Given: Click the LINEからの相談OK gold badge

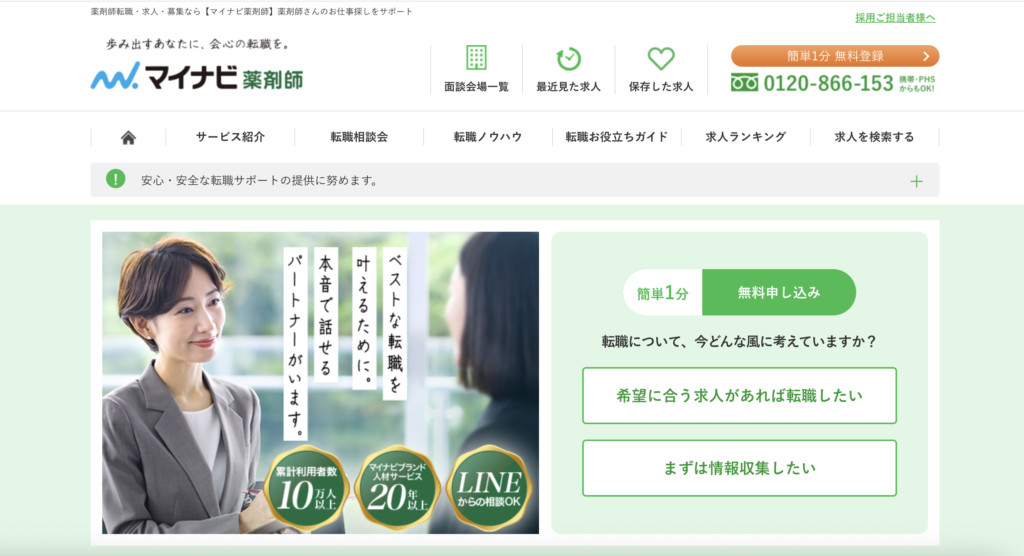Looking at the screenshot, I should pos(489,489).
